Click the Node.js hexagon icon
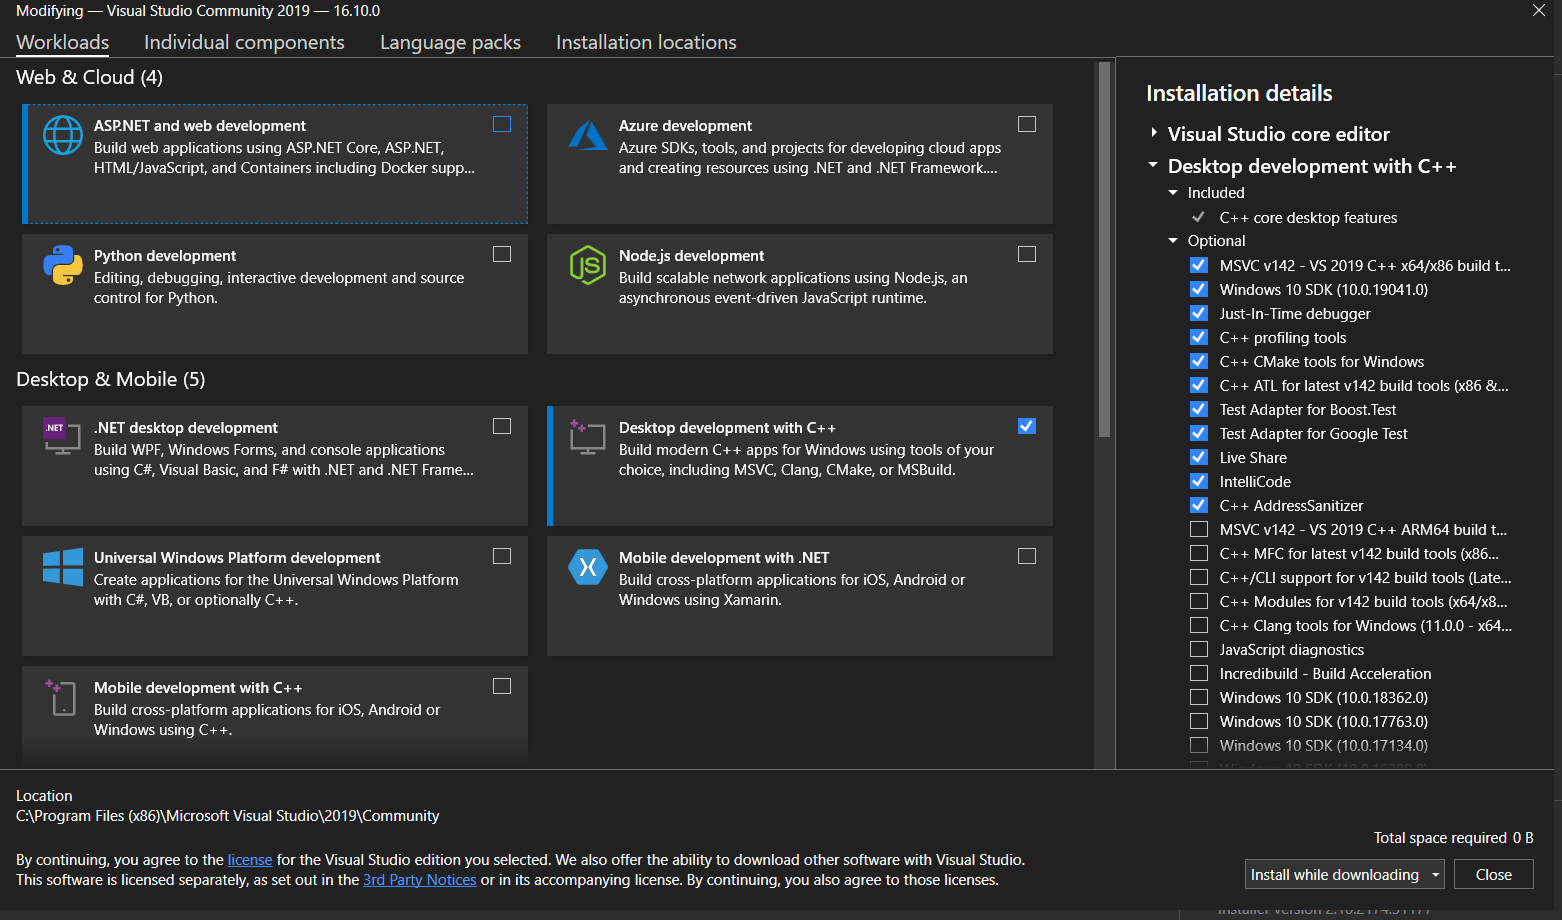 tap(588, 265)
